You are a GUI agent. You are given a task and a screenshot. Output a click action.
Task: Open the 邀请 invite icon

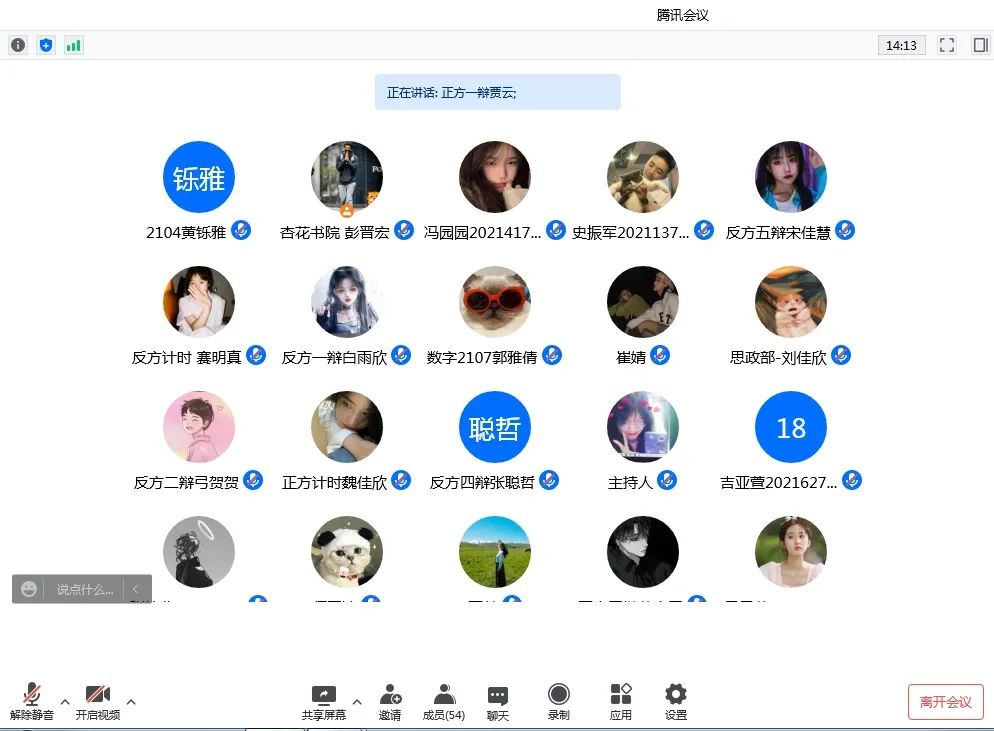click(390, 702)
